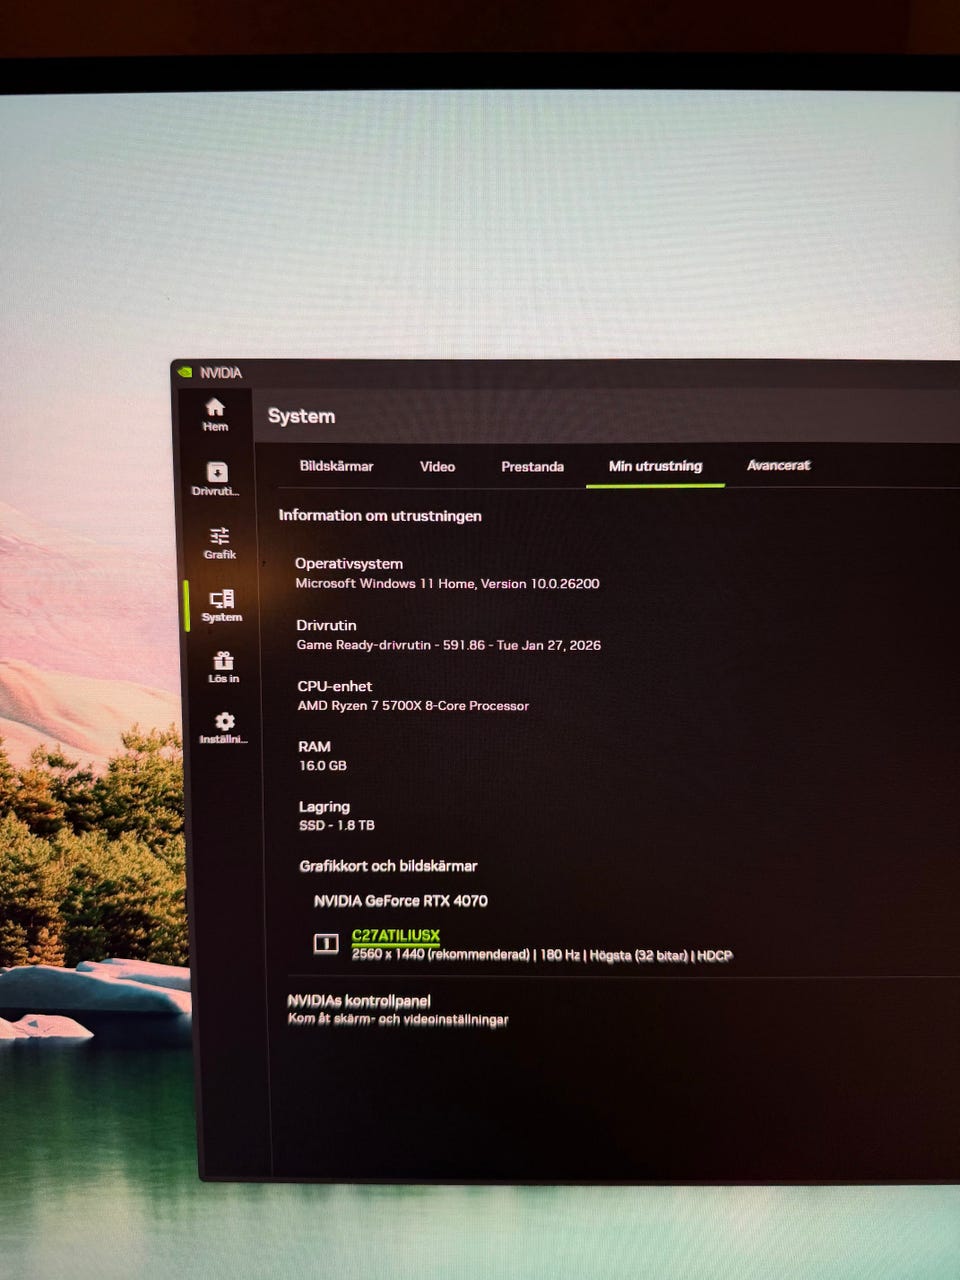Click the AMD Ryzen 7 5700X text
The width and height of the screenshot is (960, 1280).
coord(413,706)
